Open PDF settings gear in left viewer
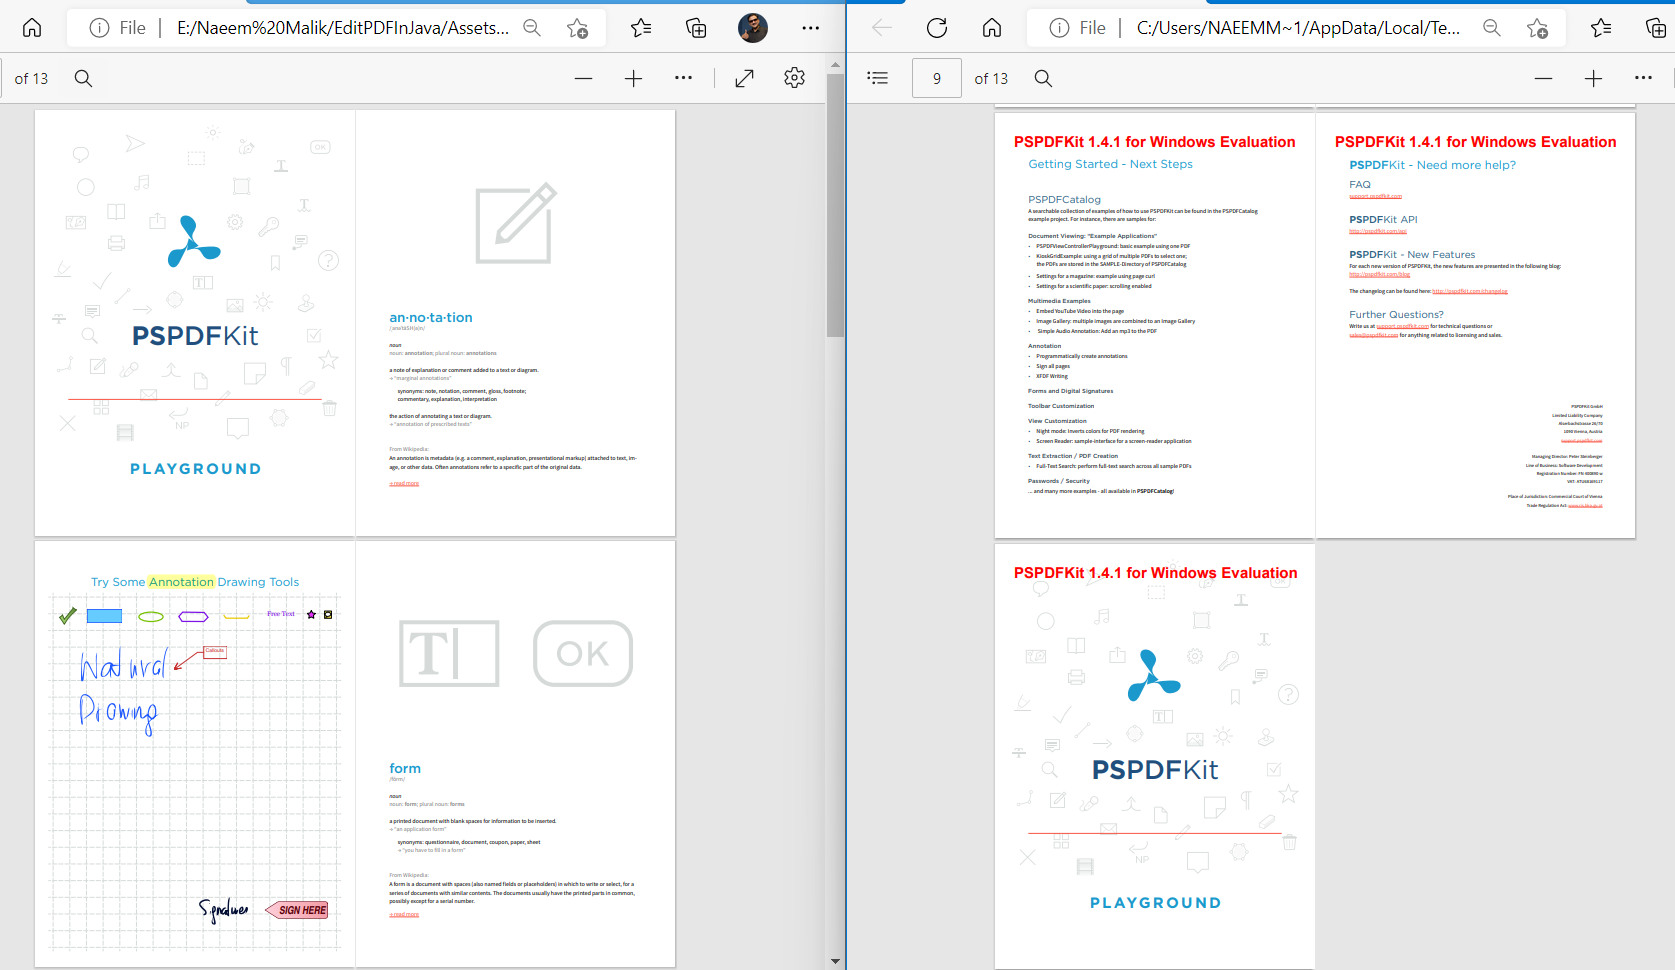Image resolution: width=1675 pixels, height=970 pixels. point(794,78)
